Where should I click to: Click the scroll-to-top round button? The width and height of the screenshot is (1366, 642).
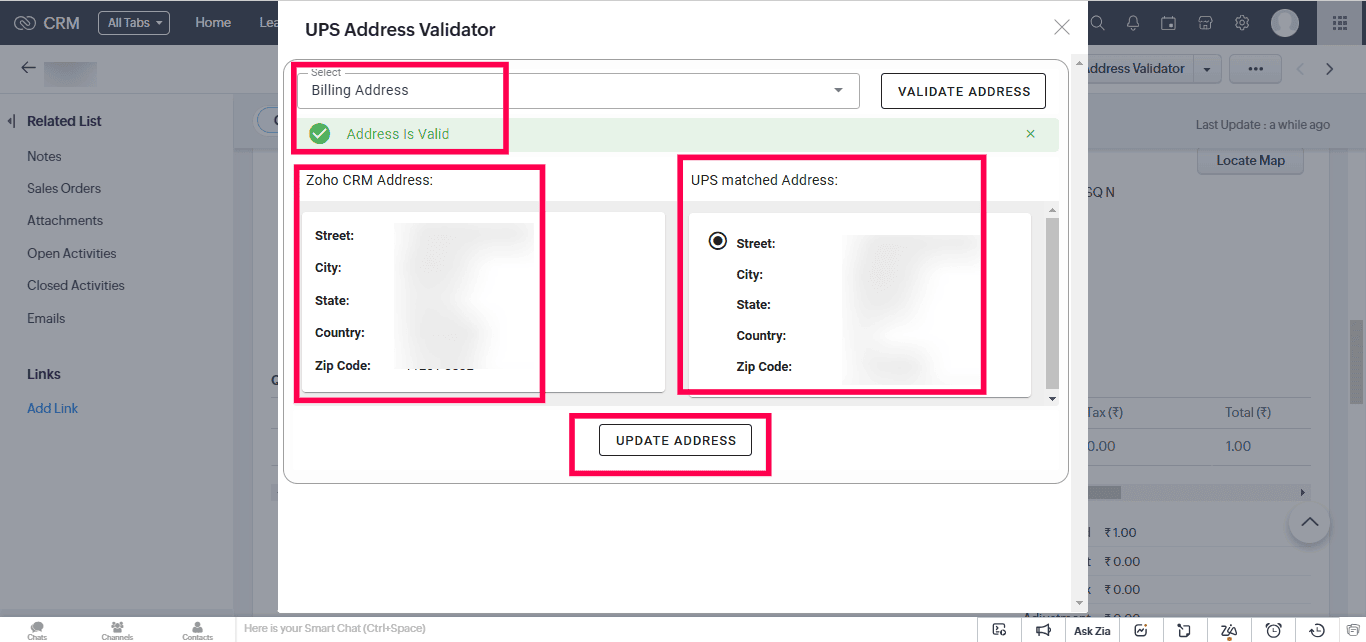(x=1309, y=522)
